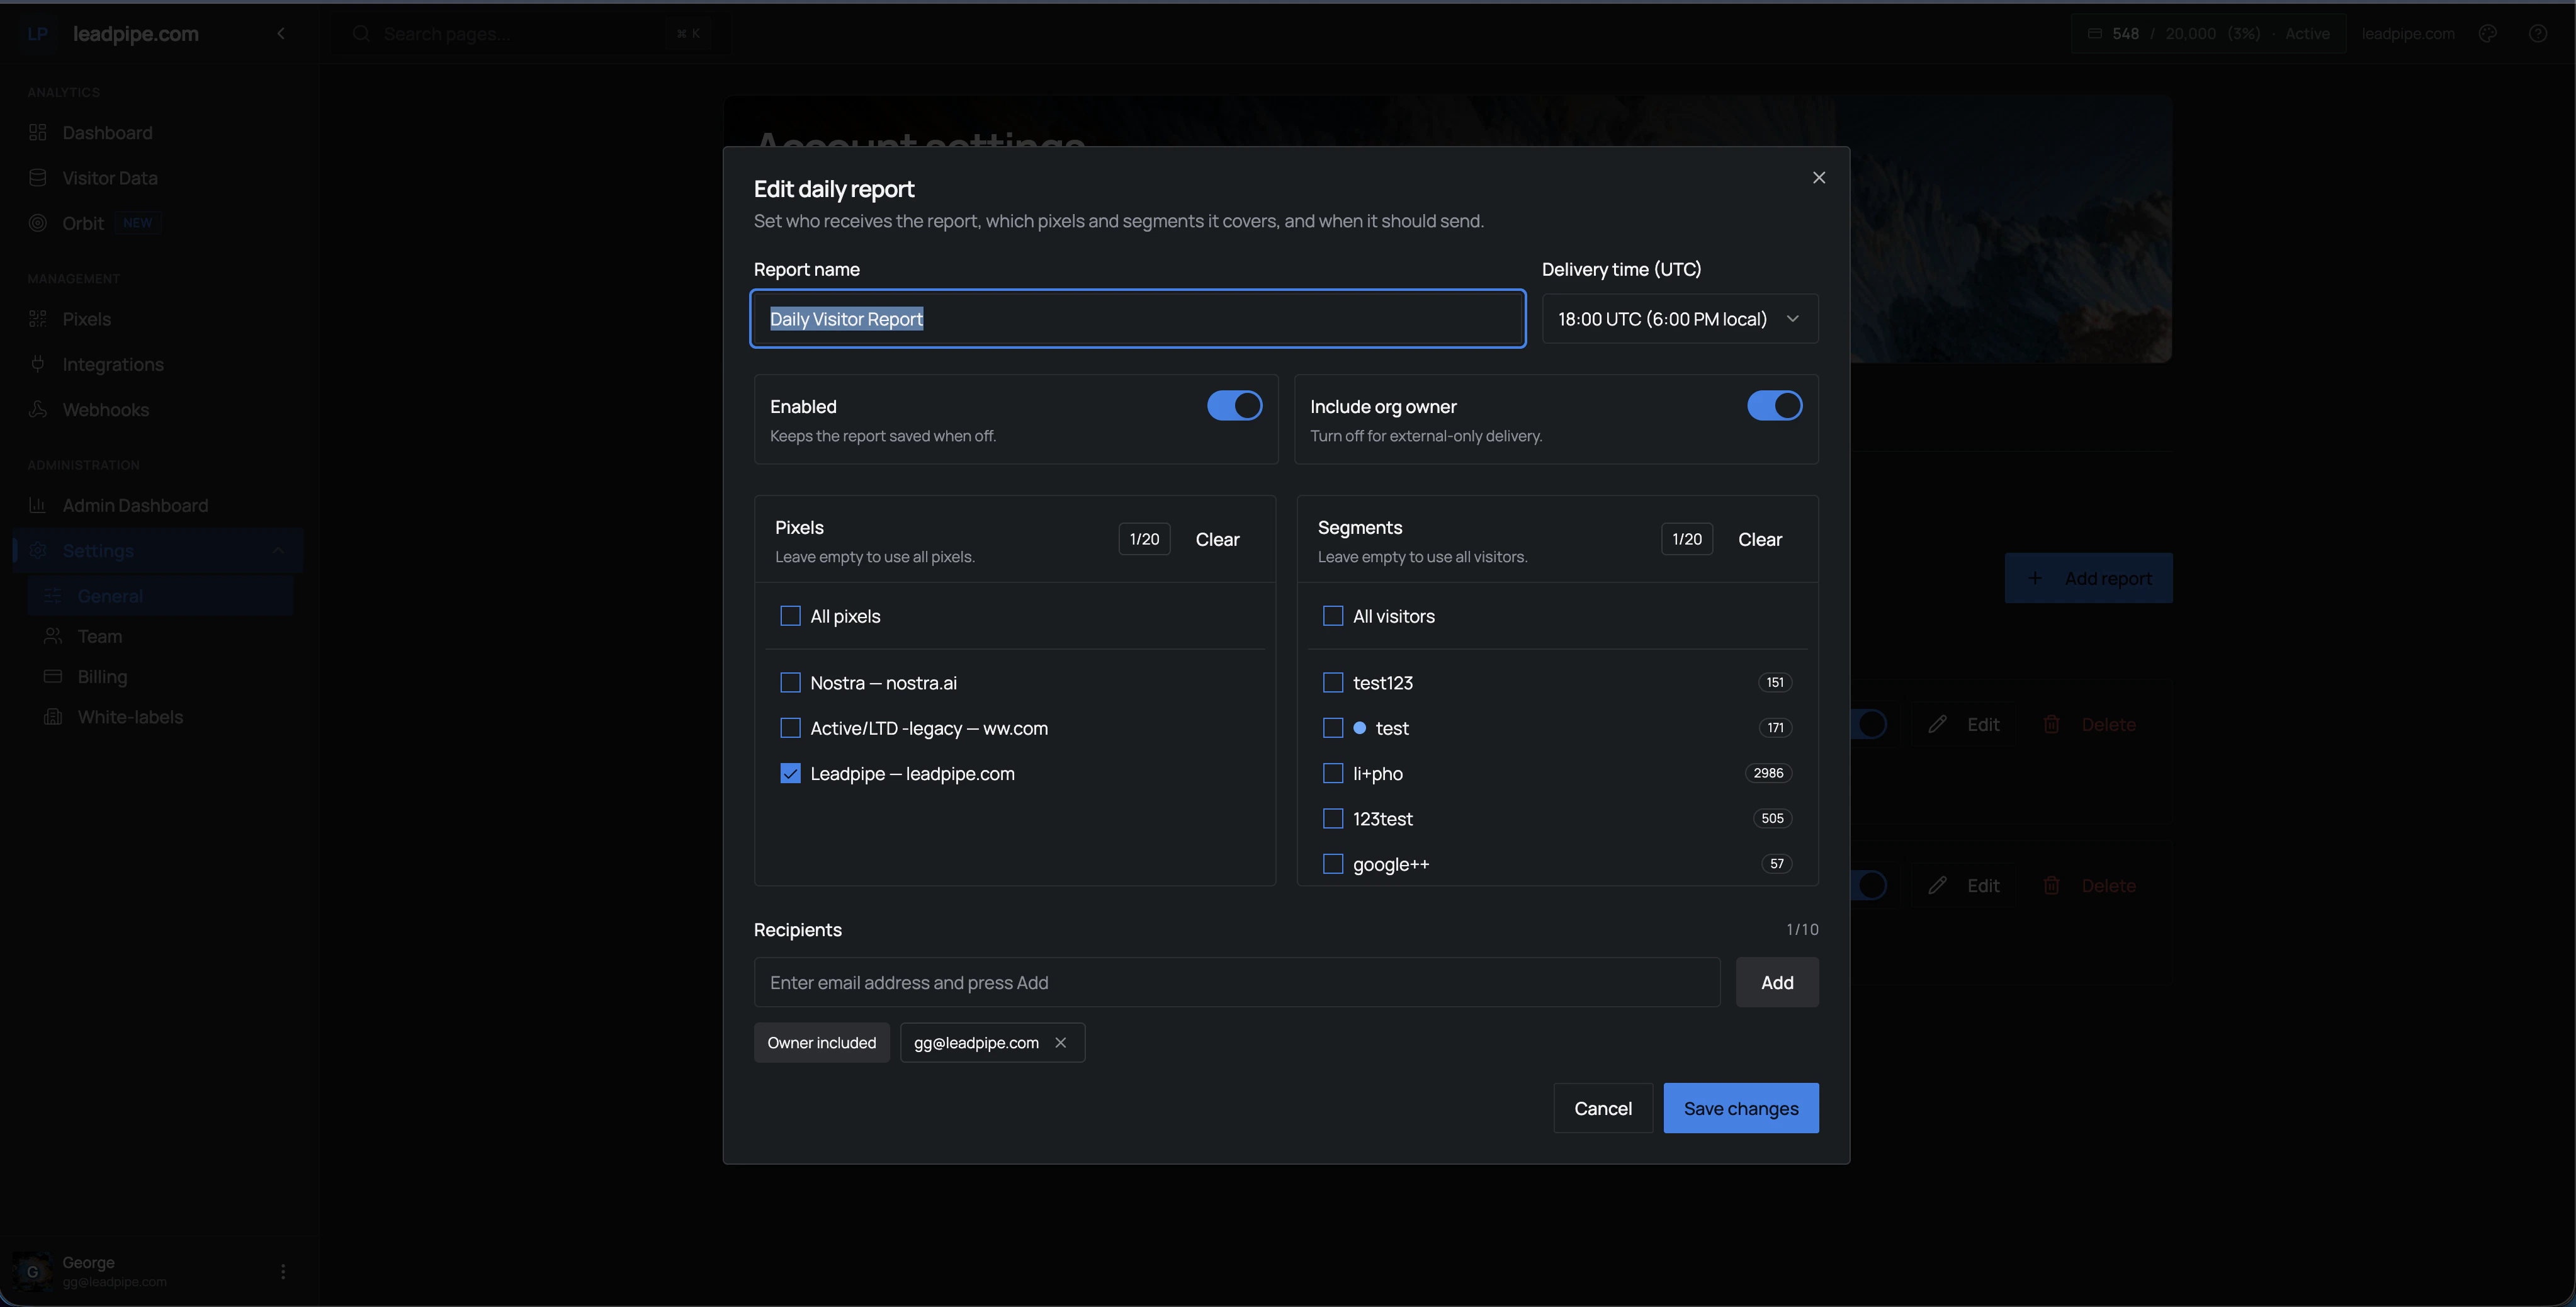
Task: Check the Nostra — nostra.ai pixel
Action: point(790,682)
